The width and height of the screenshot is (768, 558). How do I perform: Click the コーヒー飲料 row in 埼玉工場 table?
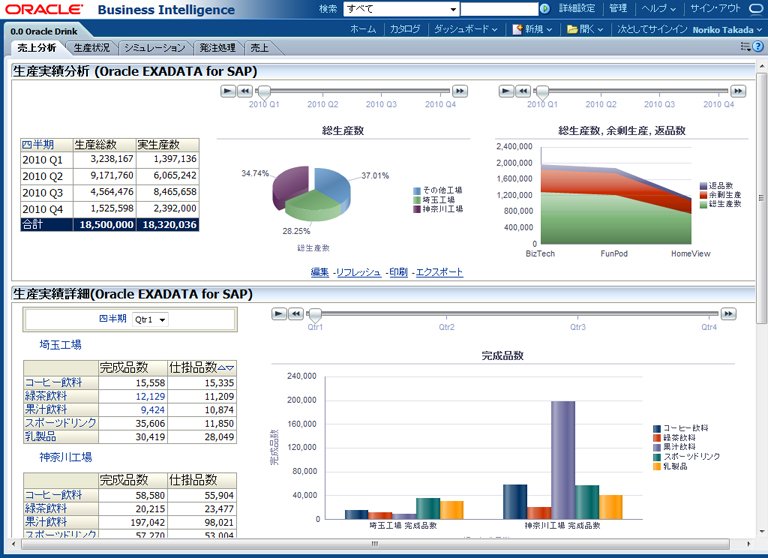click(x=130, y=383)
